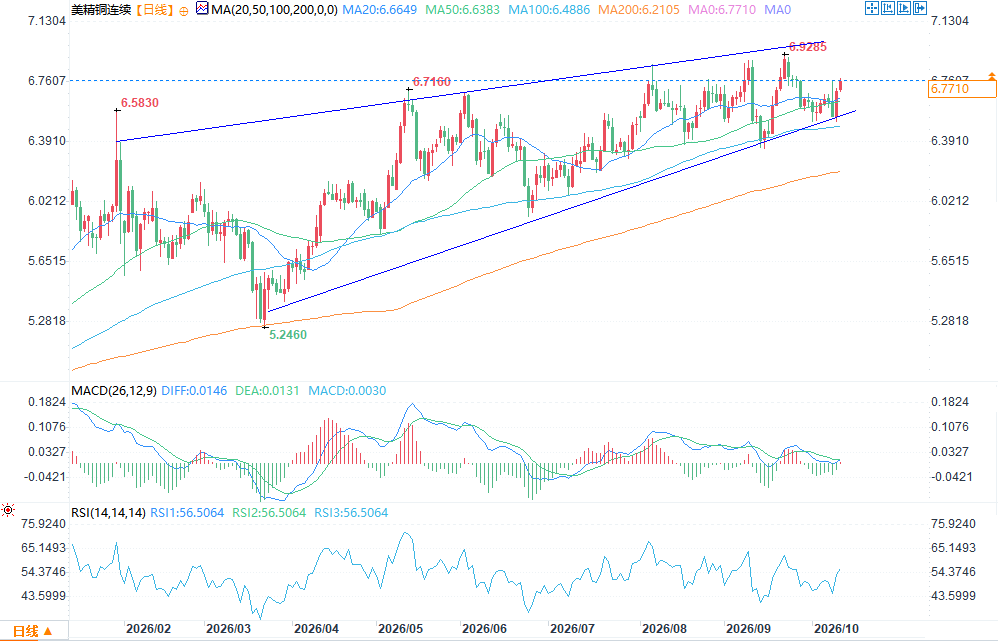This screenshot has height=641, width=998.
Task: Click the crosshair cursor icon in the chart toolbar
Action: click(x=872, y=8)
